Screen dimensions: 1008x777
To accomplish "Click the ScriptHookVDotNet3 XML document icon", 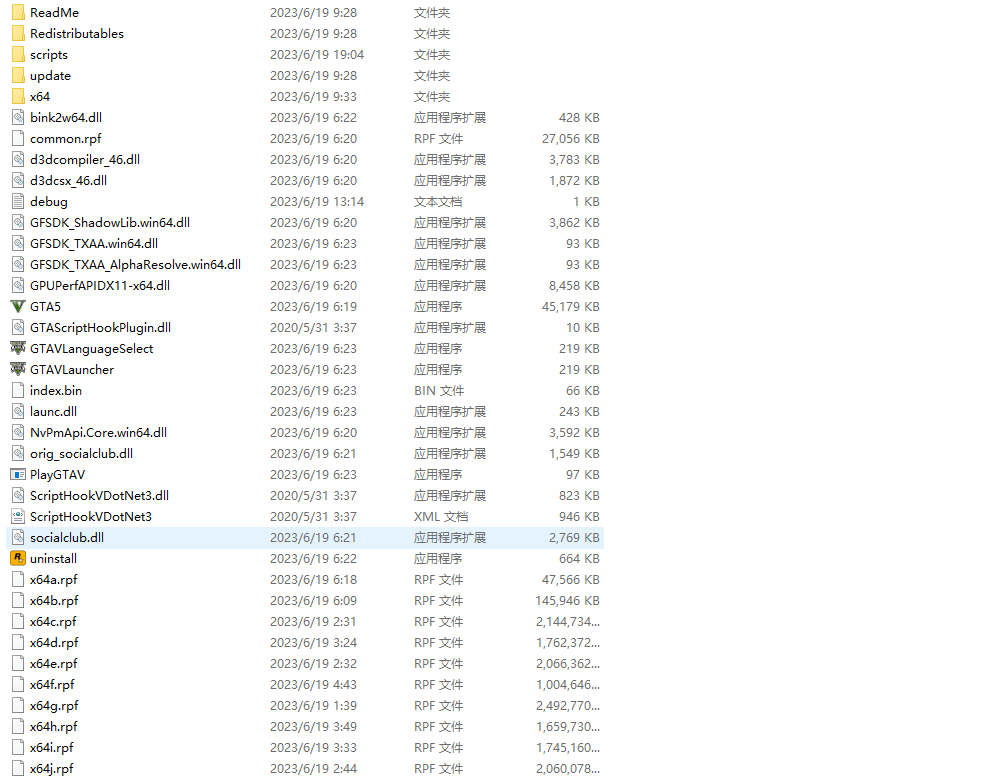I will tap(18, 516).
